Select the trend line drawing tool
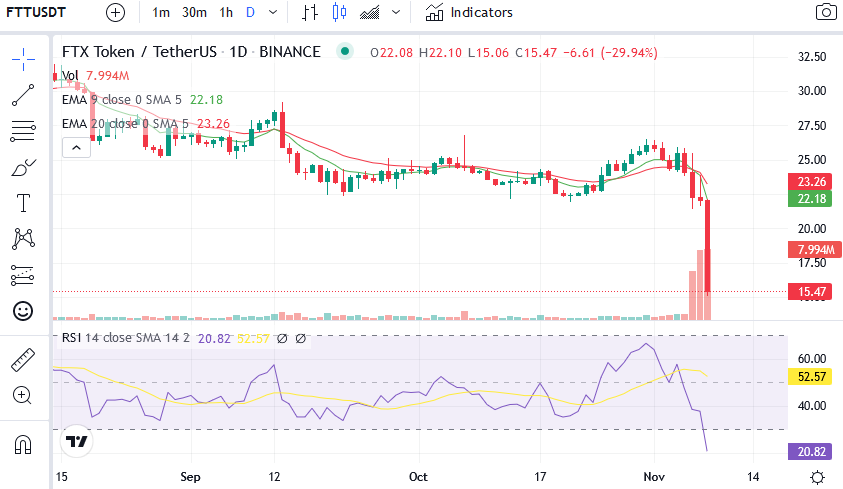This screenshot has width=843, height=489. pos(23,95)
